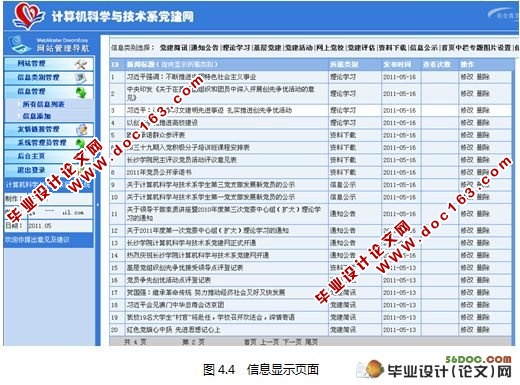Click 删除 in row 16

coord(483,280)
